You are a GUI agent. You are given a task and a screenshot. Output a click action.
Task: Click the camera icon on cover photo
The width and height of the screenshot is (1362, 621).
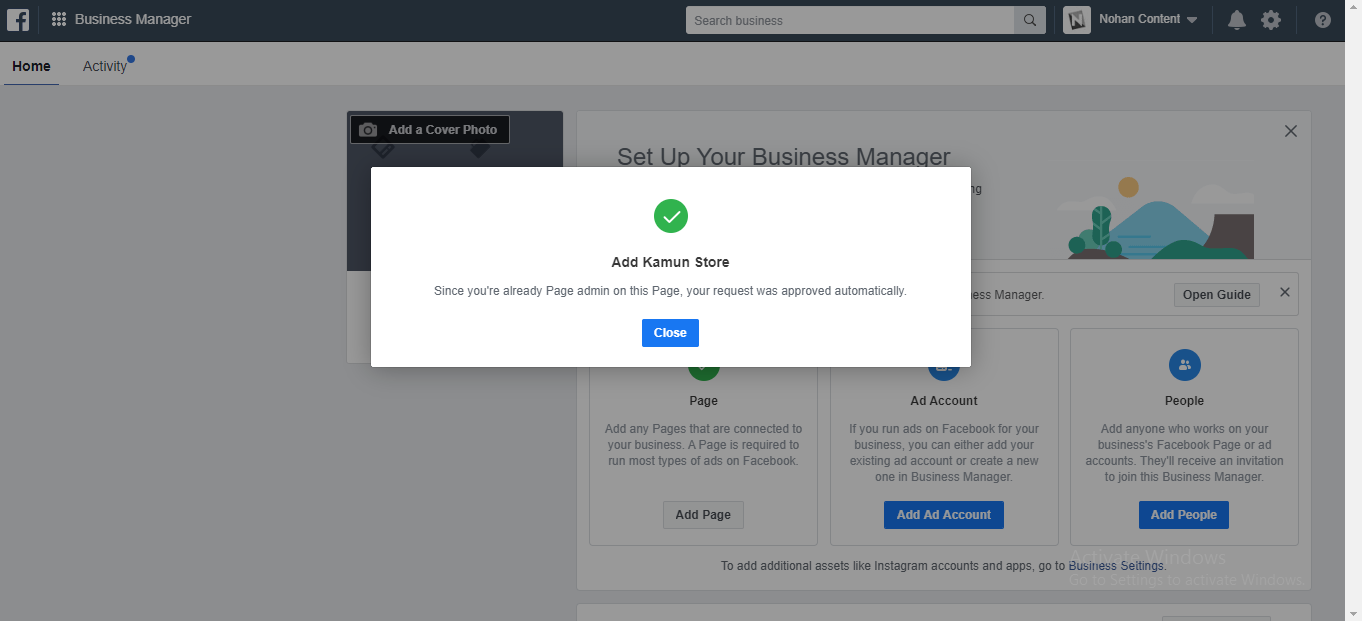368,130
